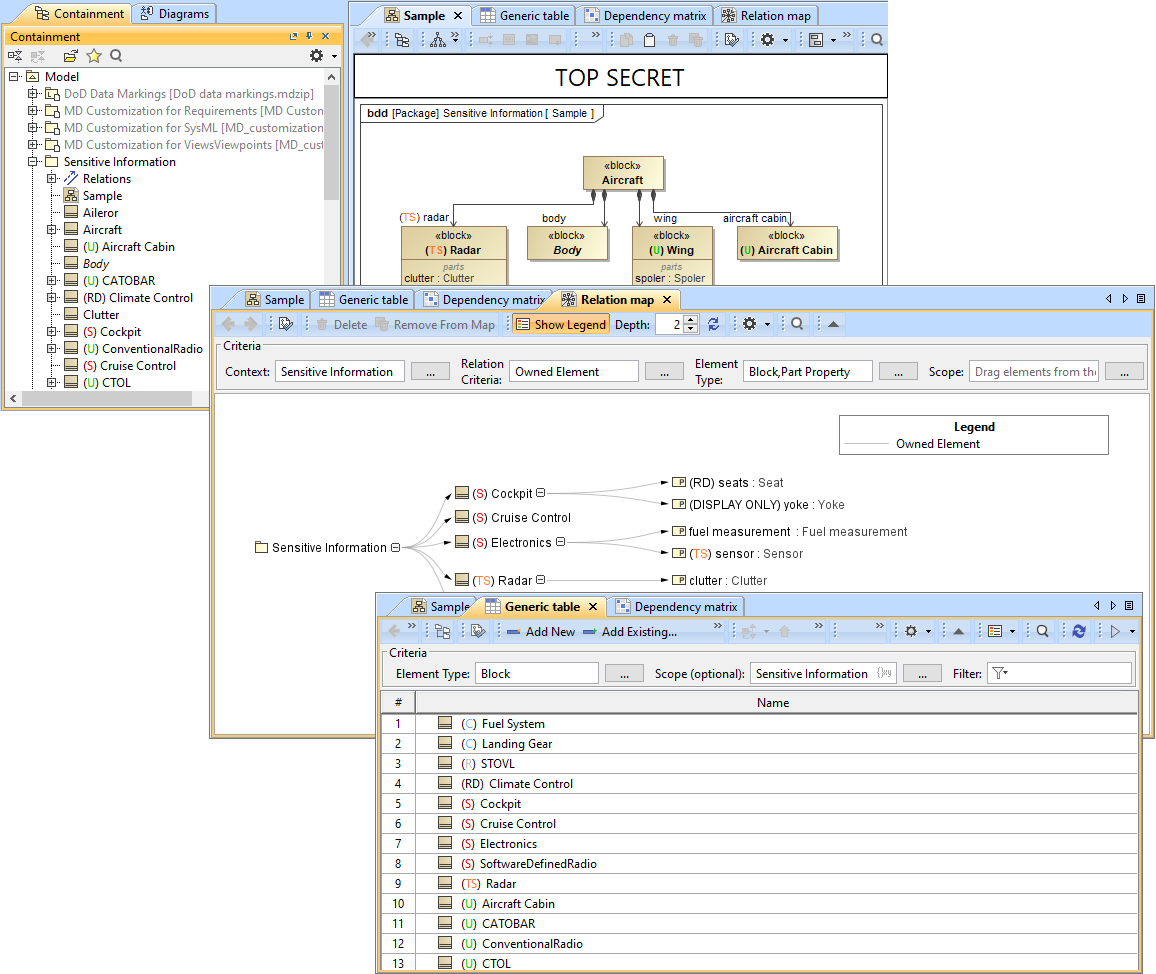
Task: Click browse button next to Context field
Action: tap(430, 372)
